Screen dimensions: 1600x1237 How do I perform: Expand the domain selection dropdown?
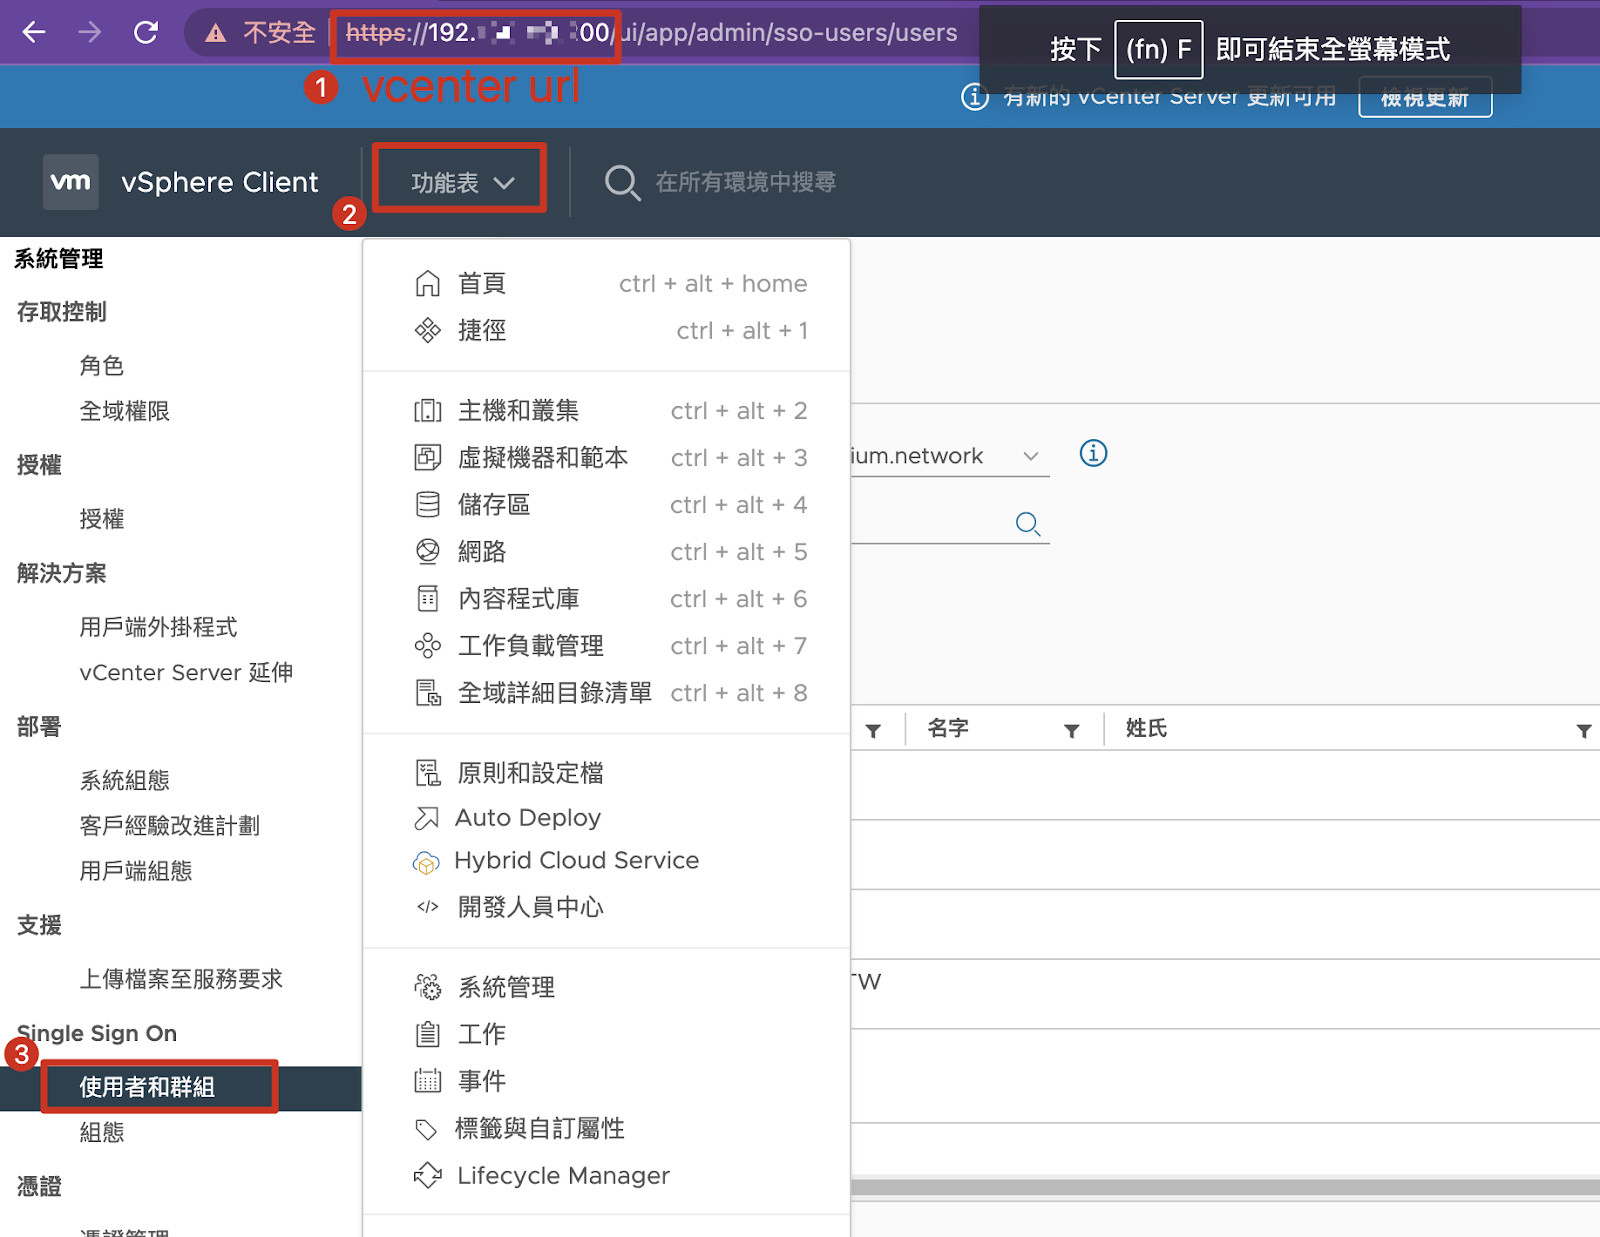pos(1030,456)
